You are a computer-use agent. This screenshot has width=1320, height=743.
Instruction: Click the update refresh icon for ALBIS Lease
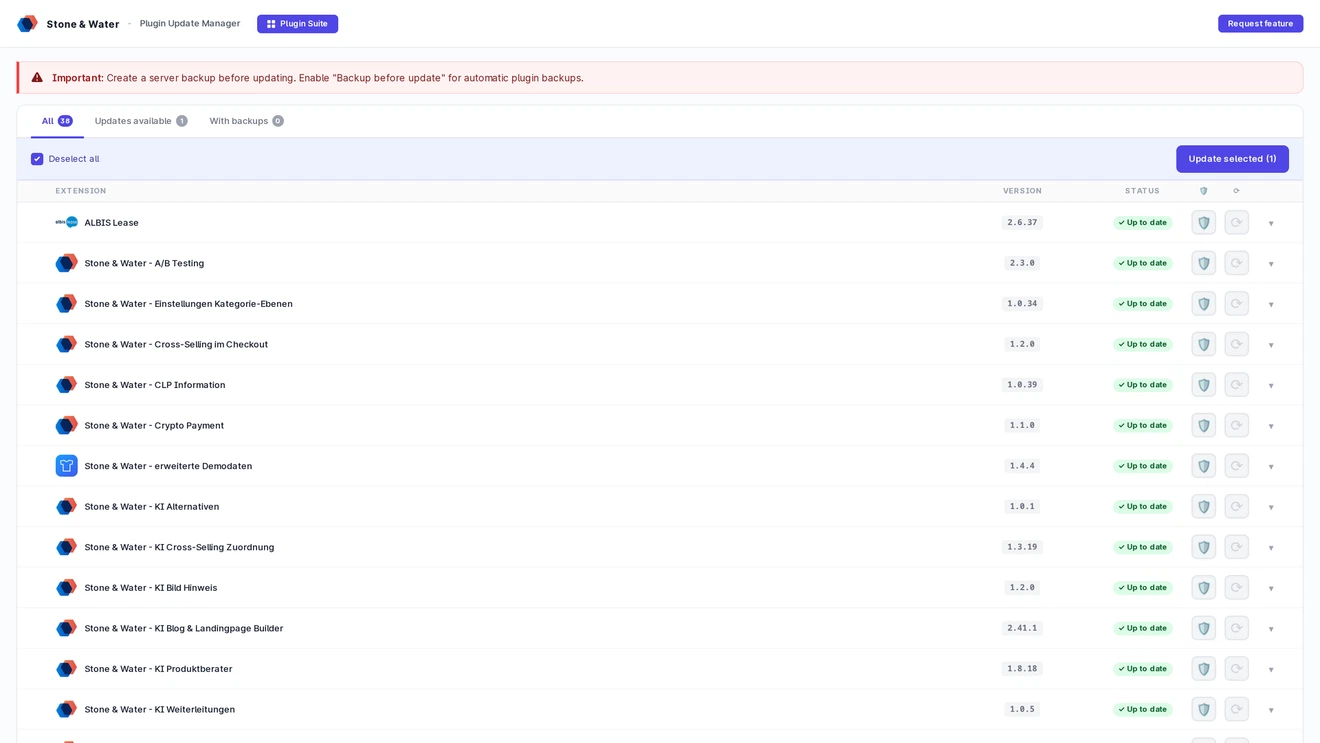click(1236, 222)
